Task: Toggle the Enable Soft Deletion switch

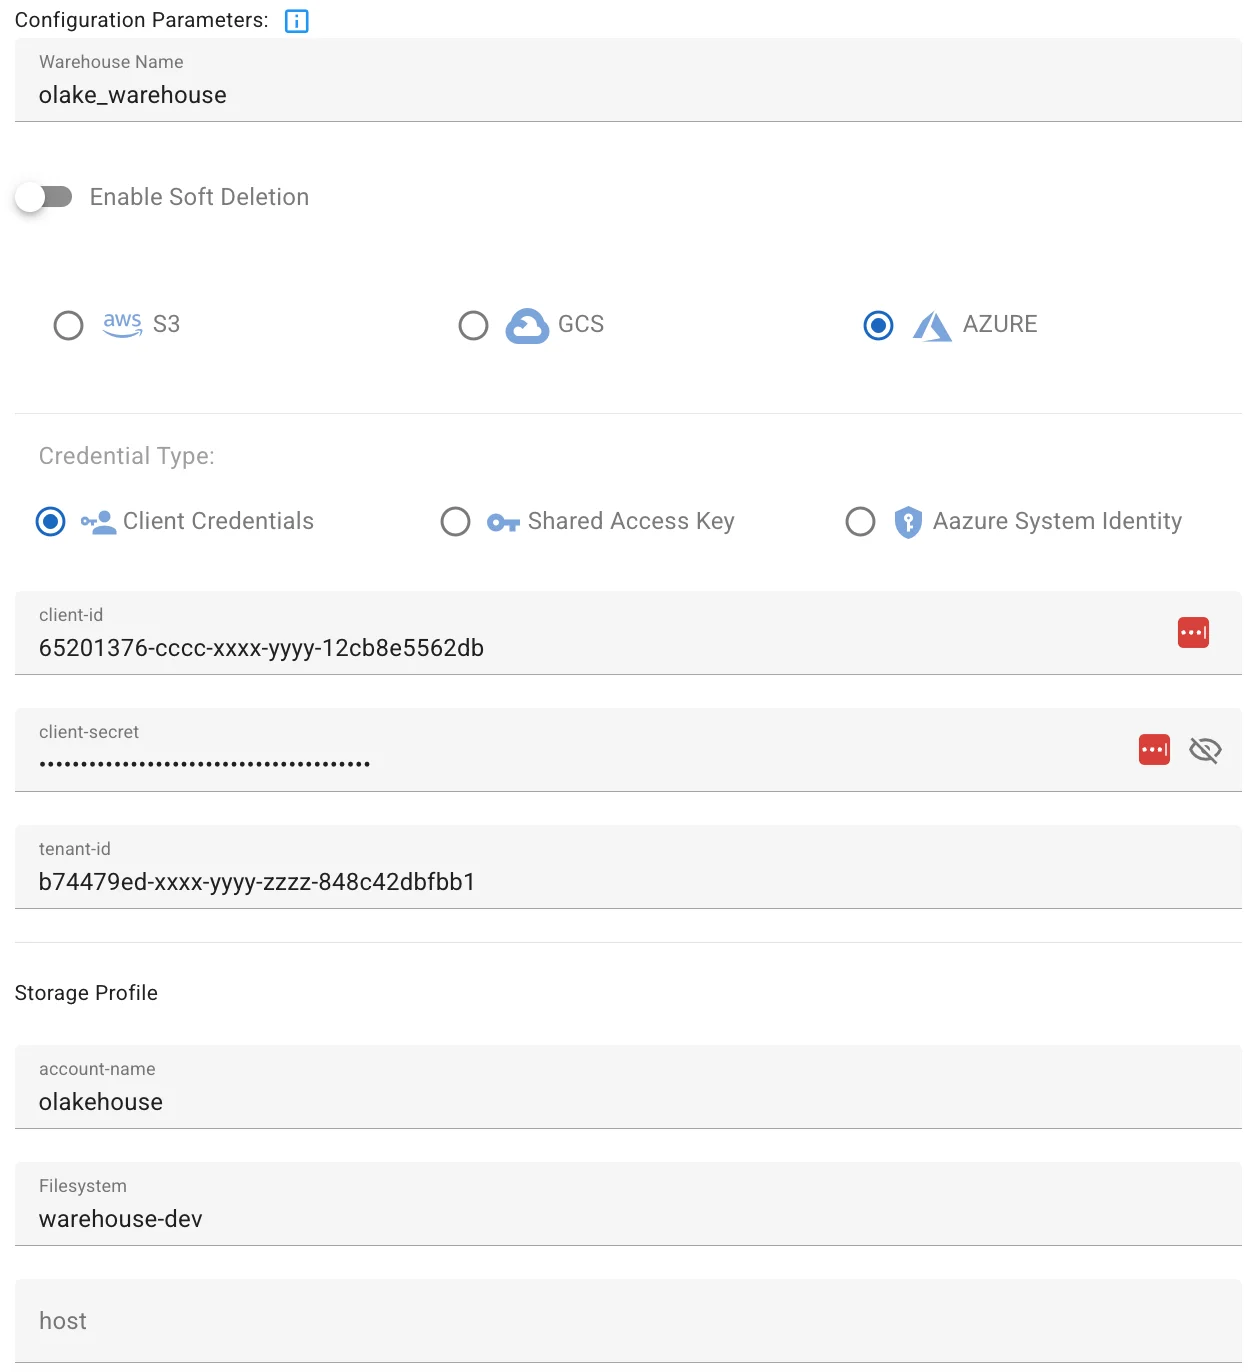Action: pos(44,197)
